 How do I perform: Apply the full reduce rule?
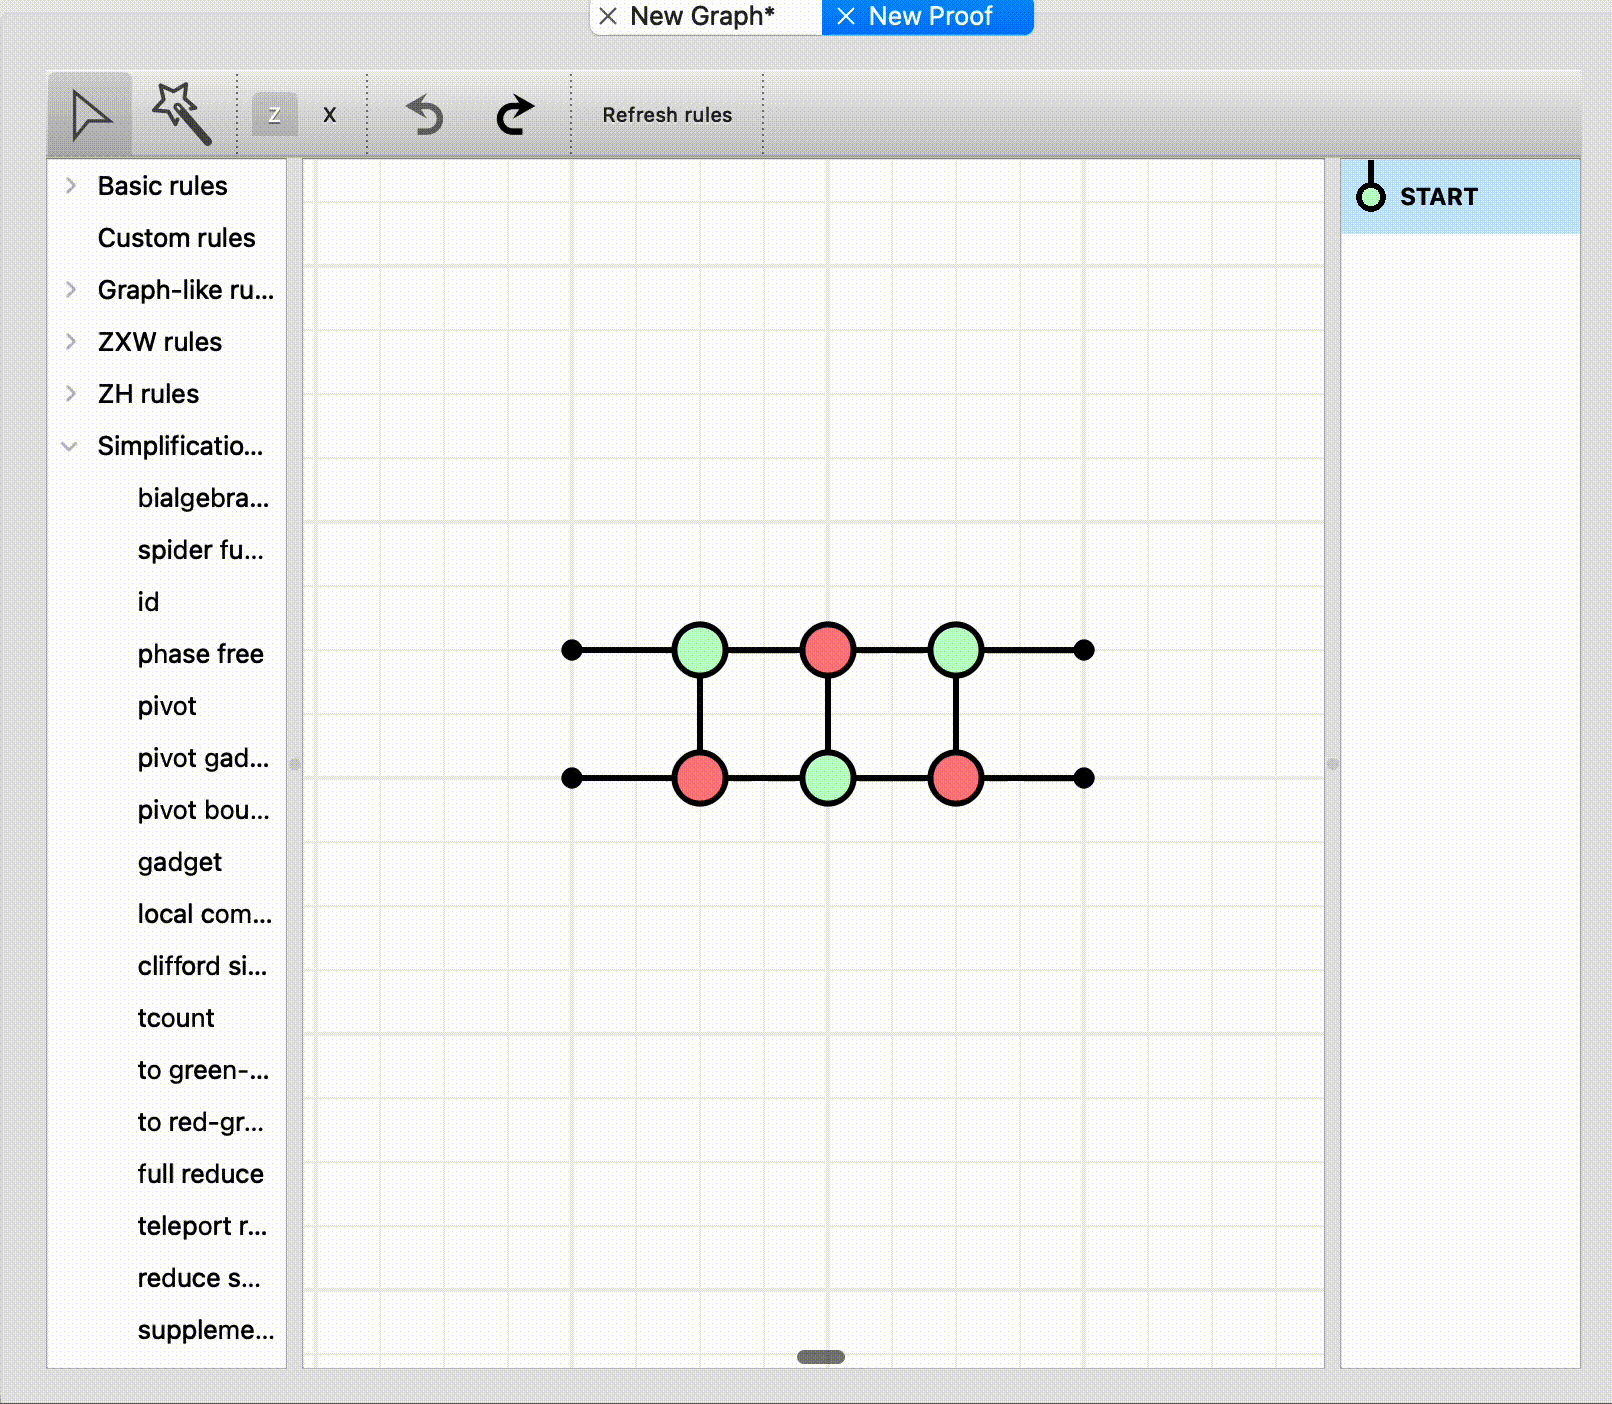pyautogui.click(x=201, y=1174)
